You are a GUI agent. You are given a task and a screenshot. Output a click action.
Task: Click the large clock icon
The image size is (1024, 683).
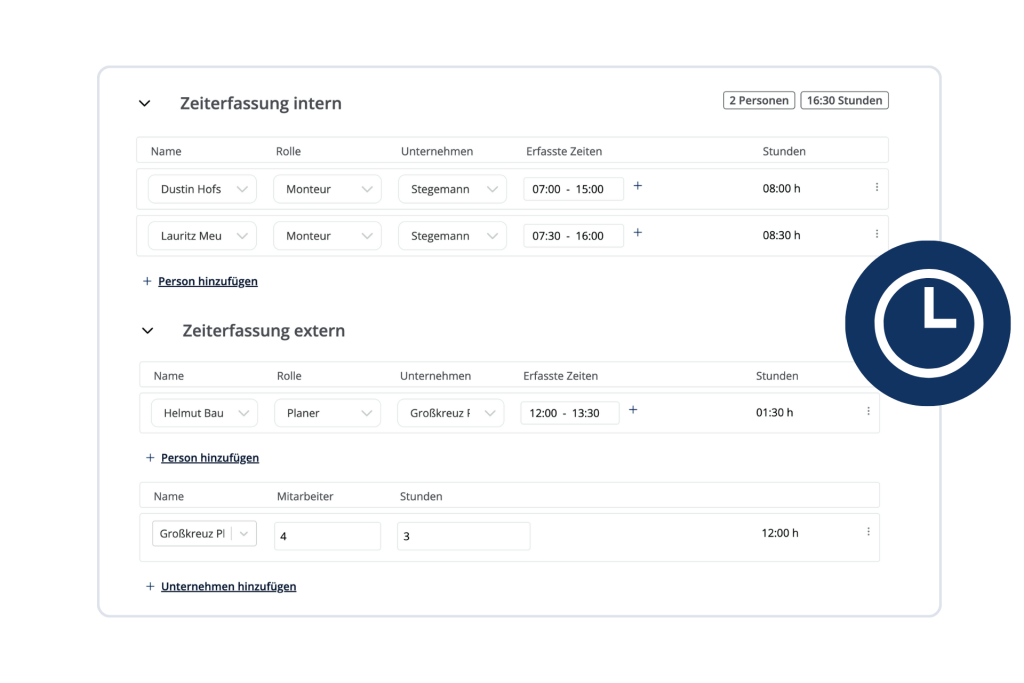(928, 322)
